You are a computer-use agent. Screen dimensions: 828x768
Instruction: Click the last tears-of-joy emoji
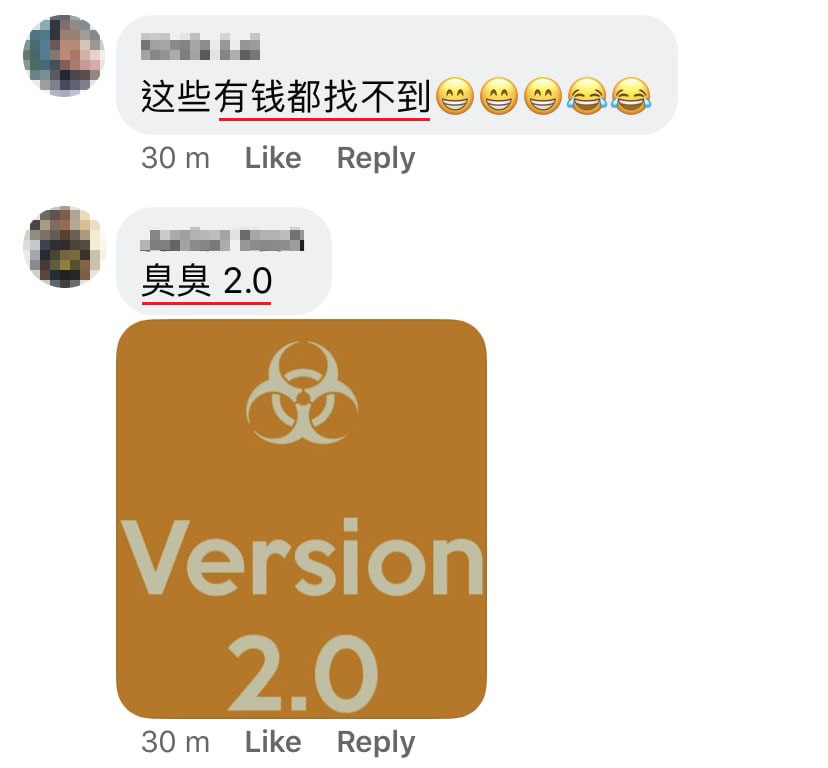click(632, 96)
